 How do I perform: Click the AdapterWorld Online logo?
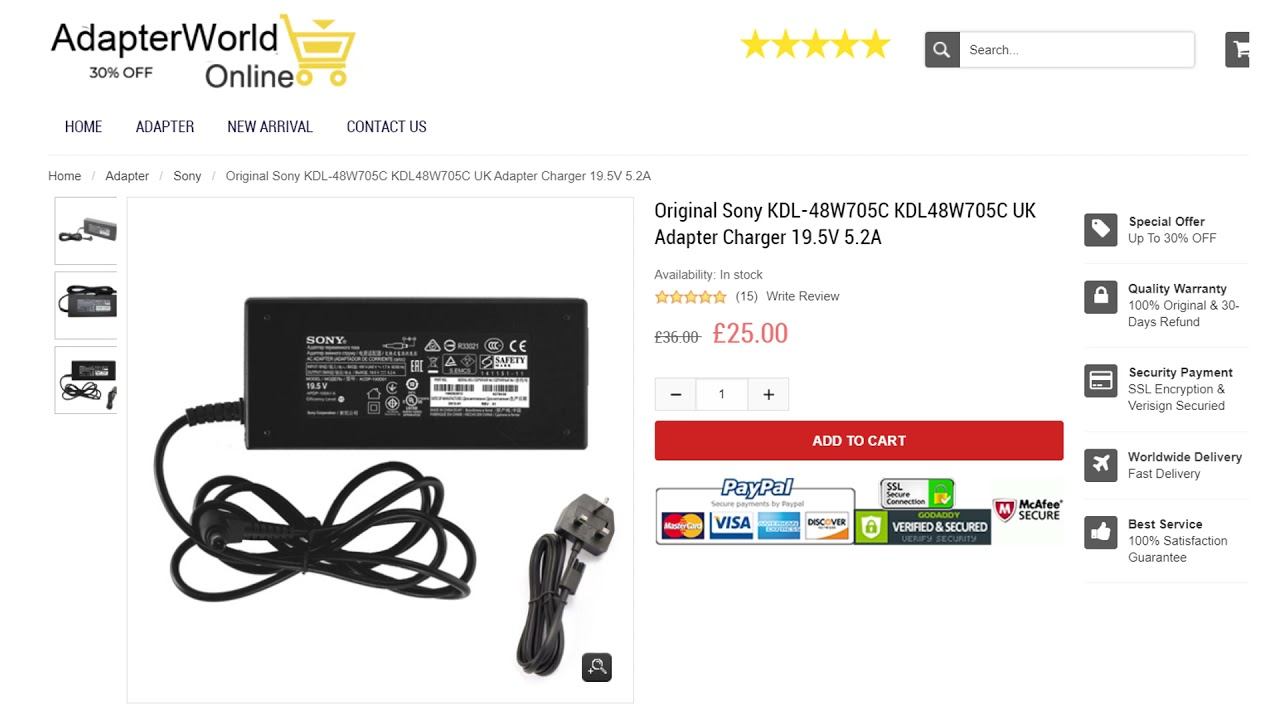click(x=203, y=51)
